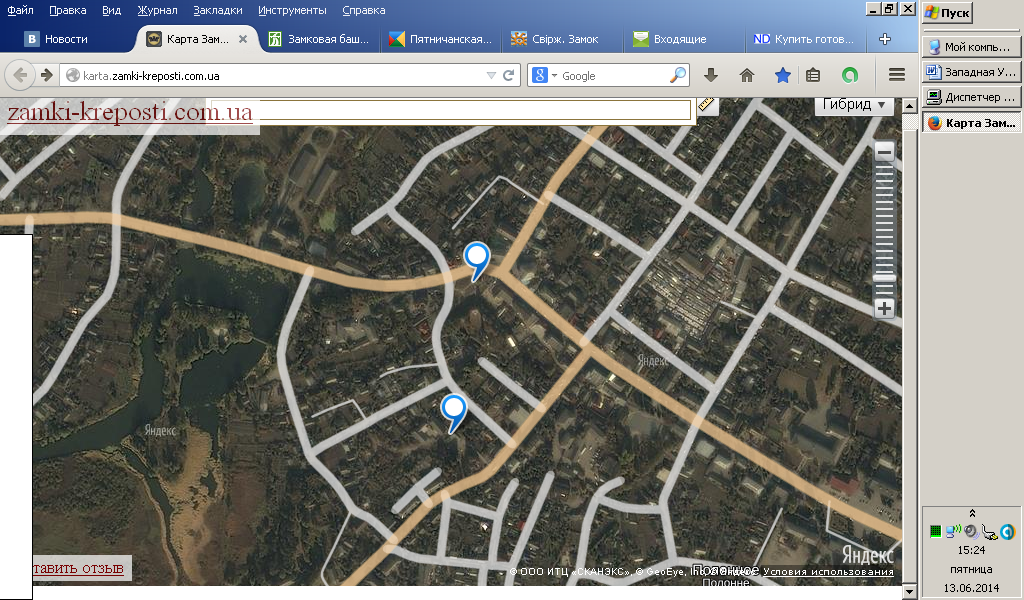Open a new tab with the plus icon

tap(885, 39)
